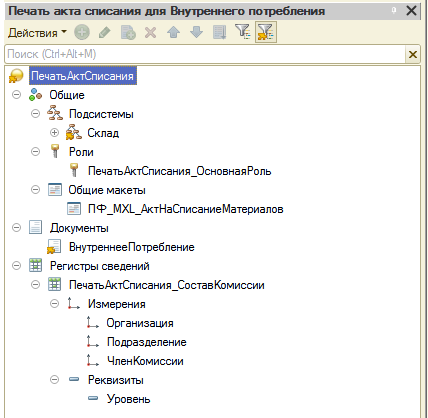Expand the Склад subsystem node

click(54, 133)
